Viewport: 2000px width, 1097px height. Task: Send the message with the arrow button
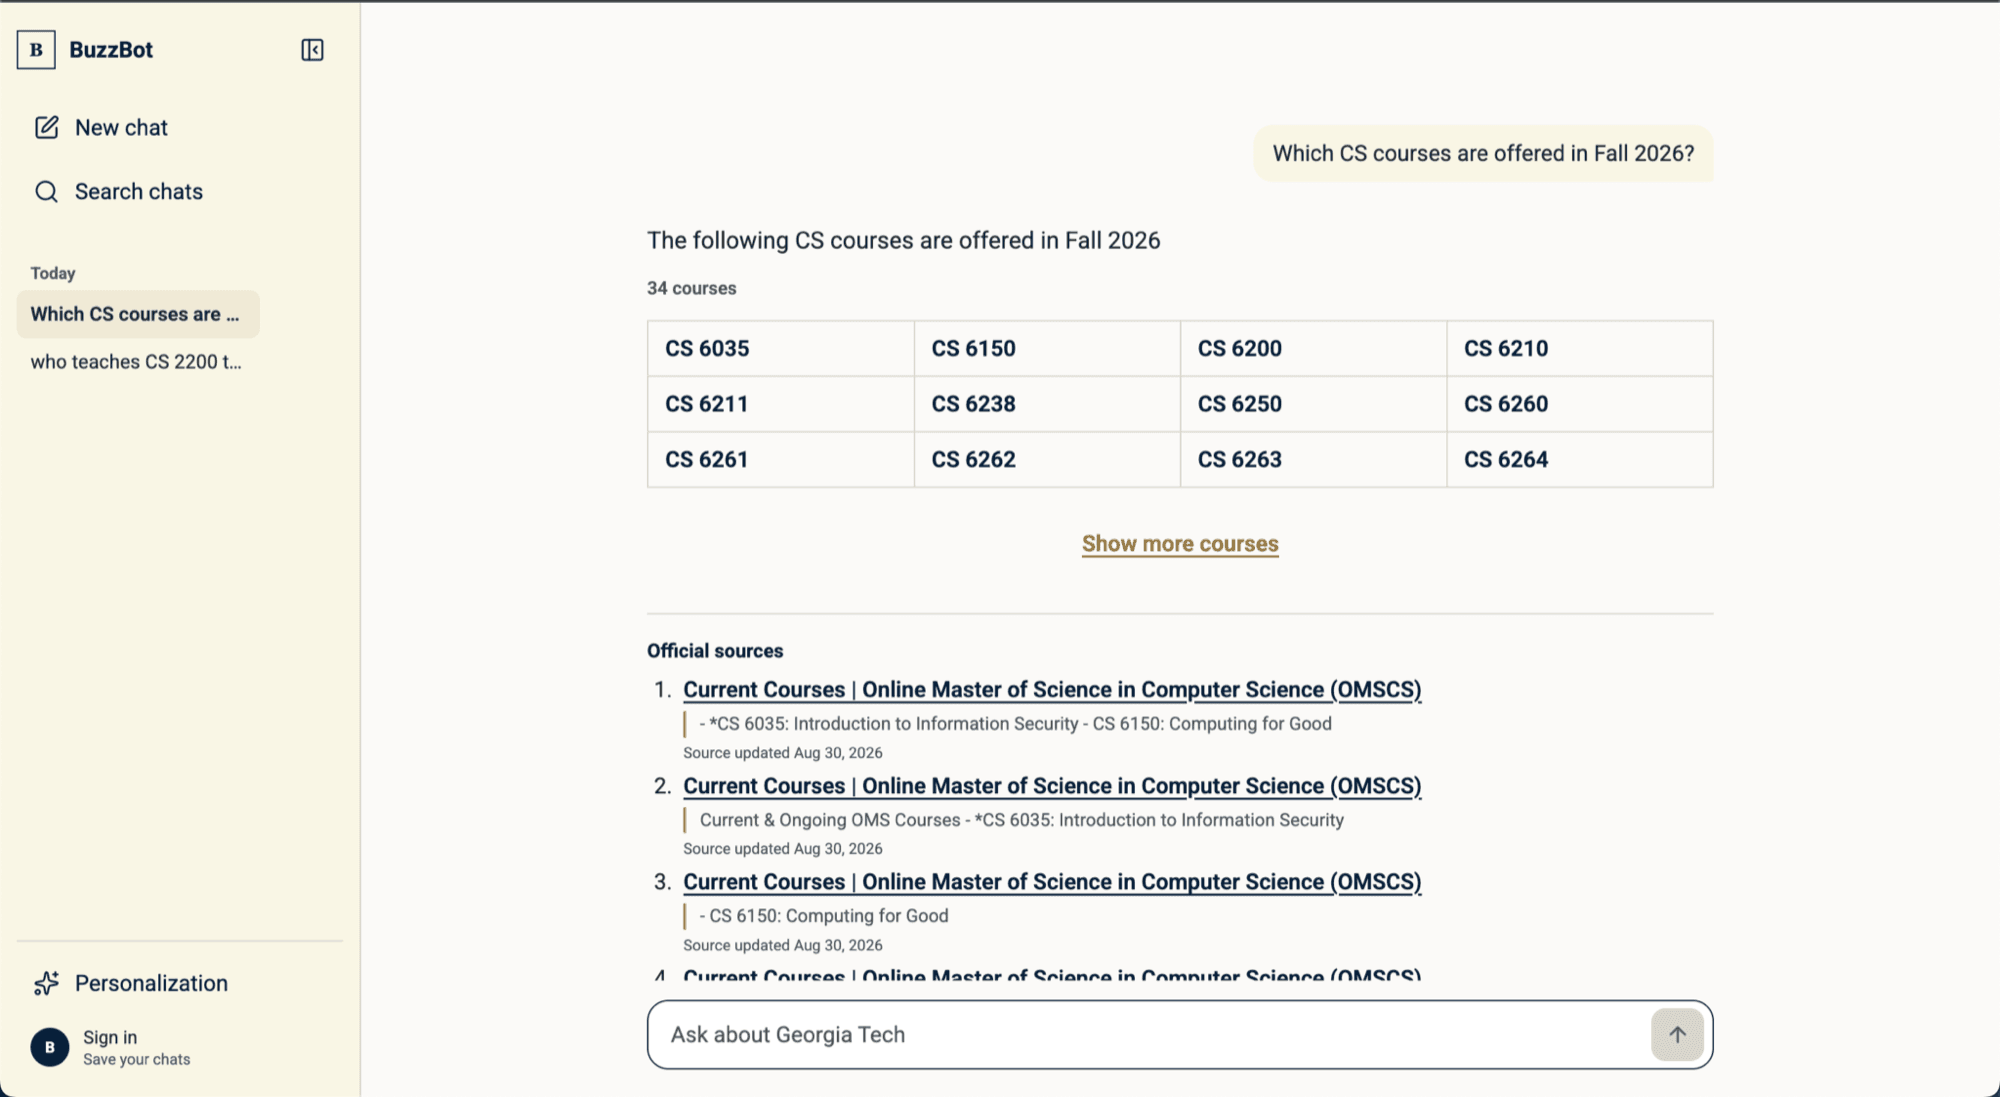[1677, 1035]
